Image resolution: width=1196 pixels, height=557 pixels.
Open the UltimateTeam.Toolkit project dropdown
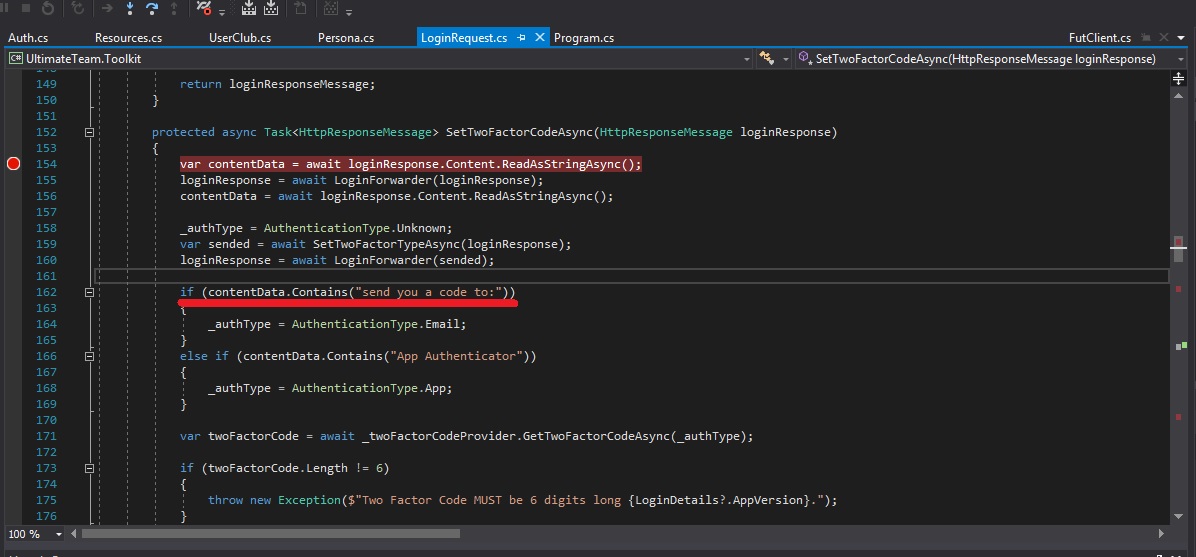(x=747, y=59)
